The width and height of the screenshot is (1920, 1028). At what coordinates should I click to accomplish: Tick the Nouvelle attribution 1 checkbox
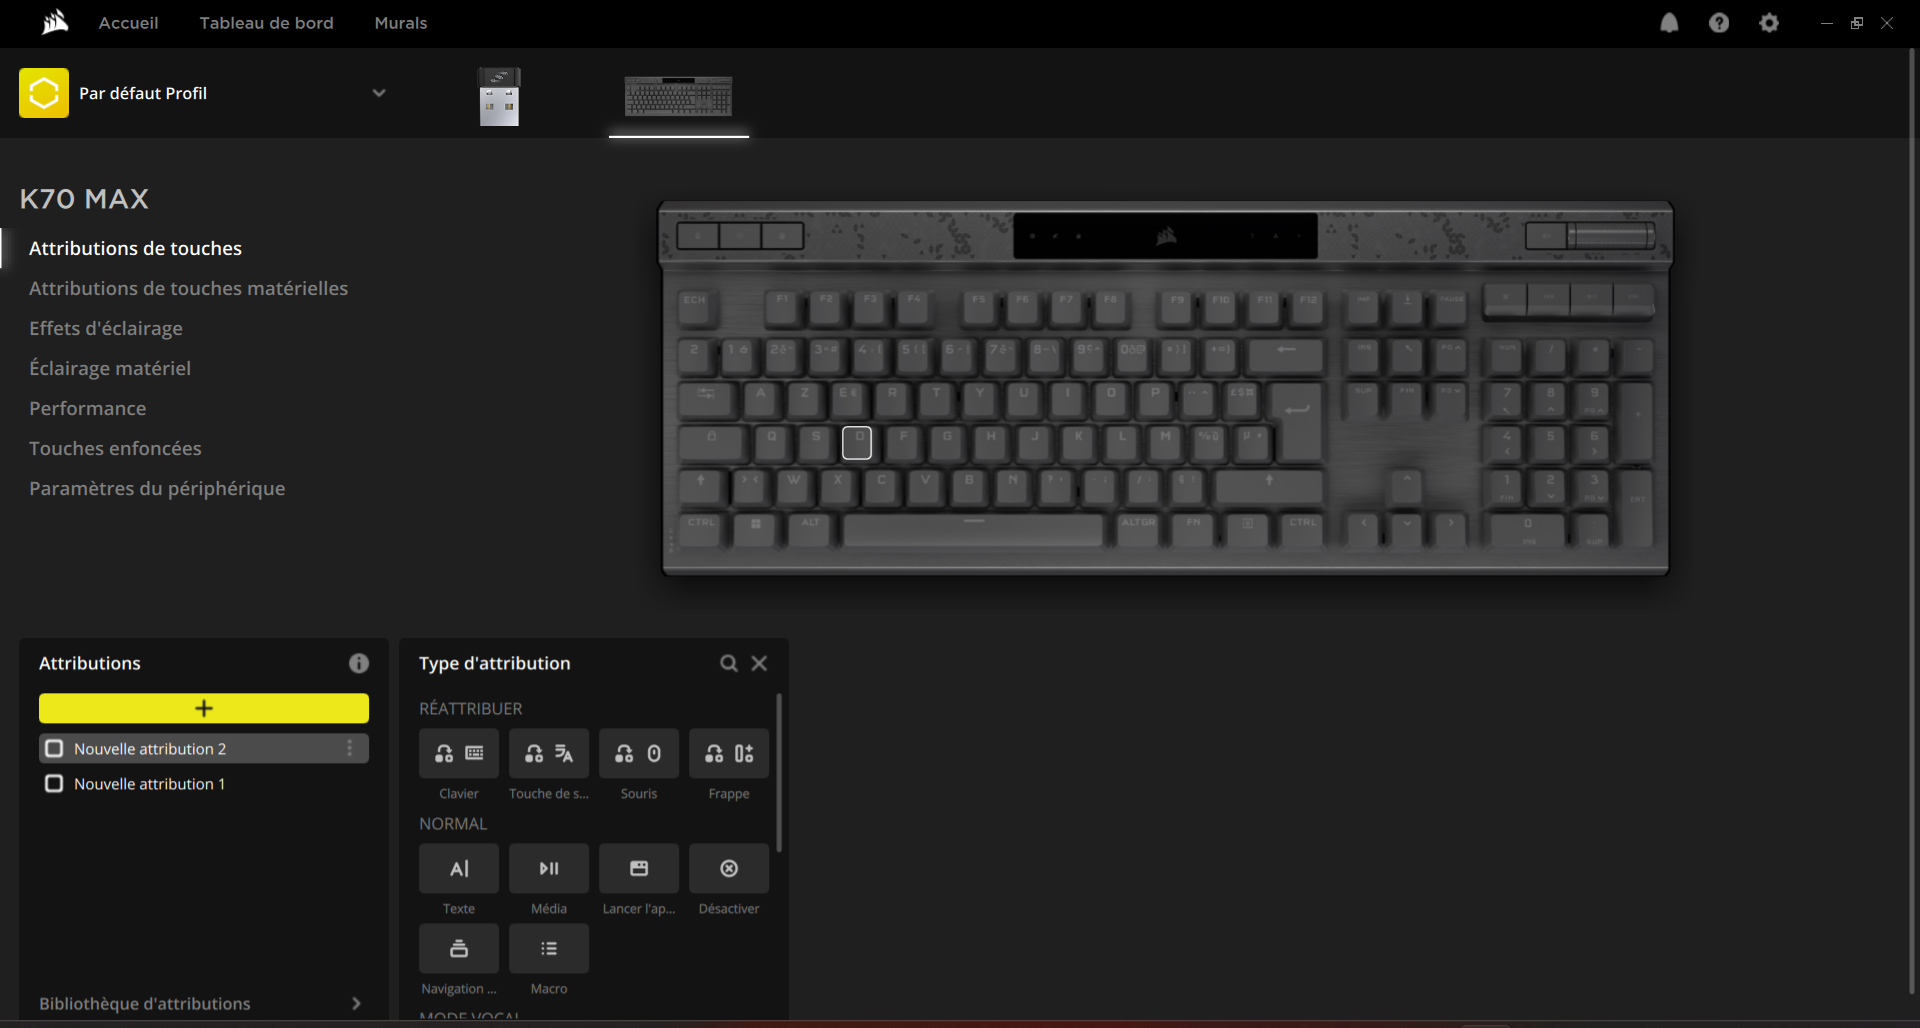[55, 783]
